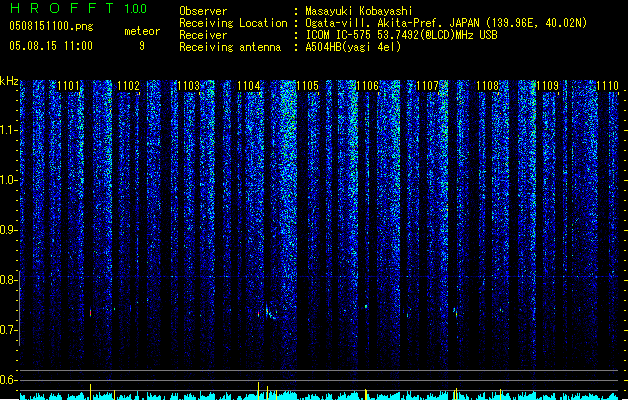Click the 1105 time marker
629x400 pixels.
click(308, 86)
